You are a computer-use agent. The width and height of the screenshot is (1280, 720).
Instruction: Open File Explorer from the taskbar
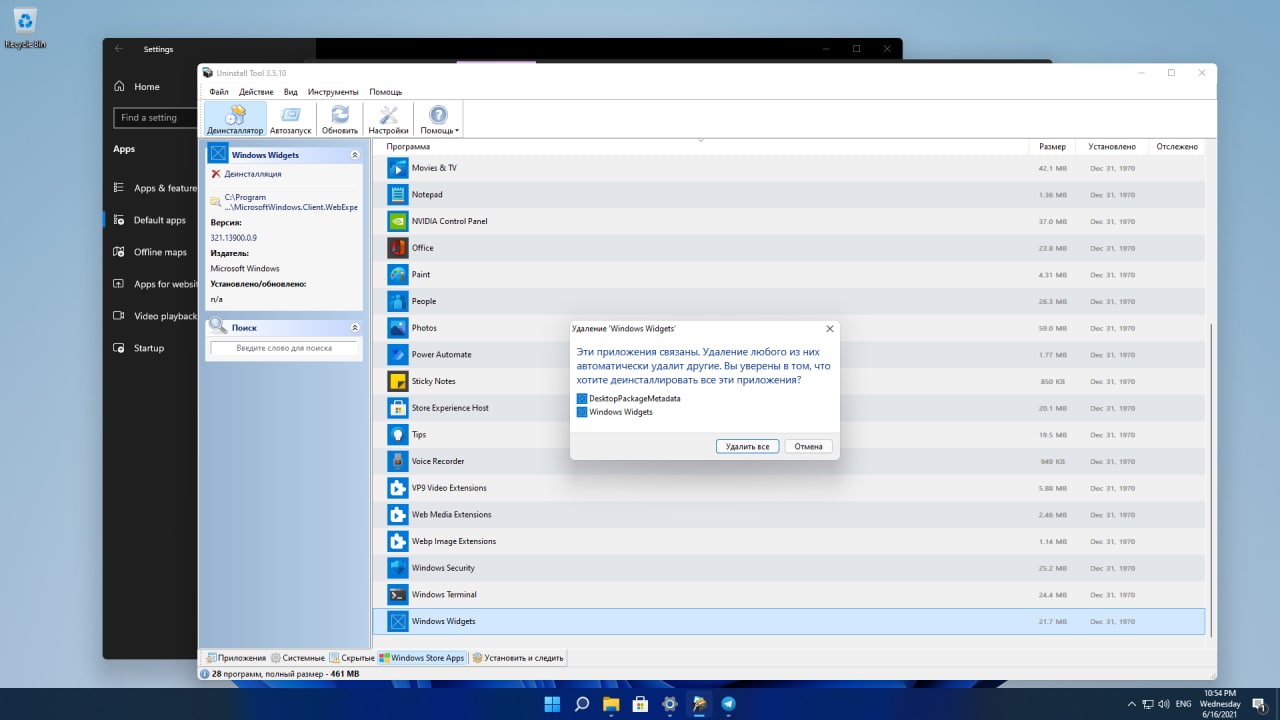click(x=611, y=704)
